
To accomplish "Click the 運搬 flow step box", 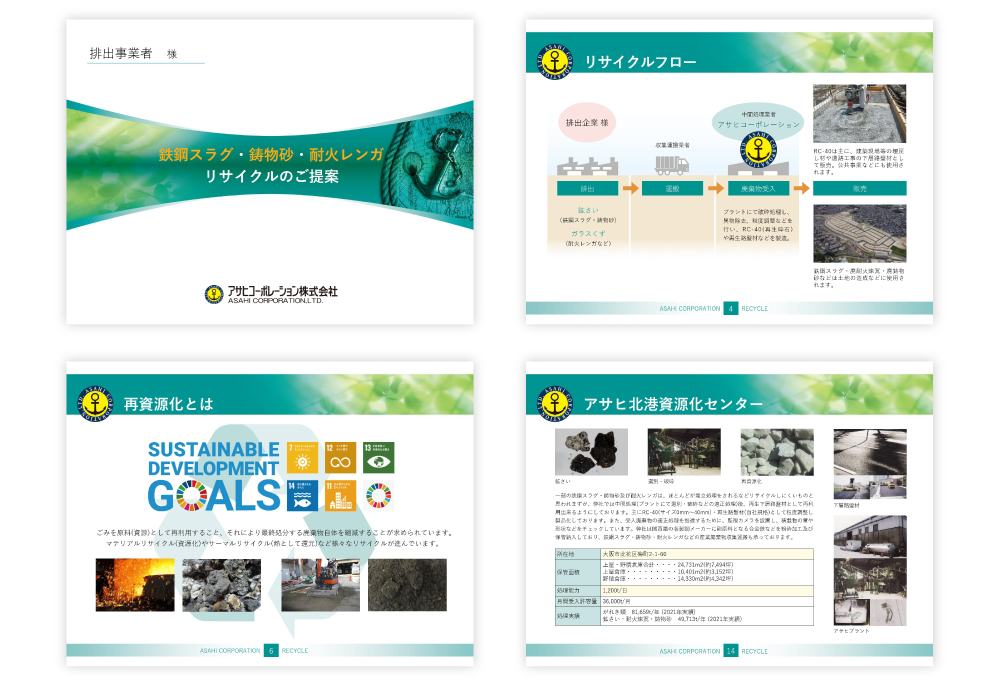I will tap(672, 188).
